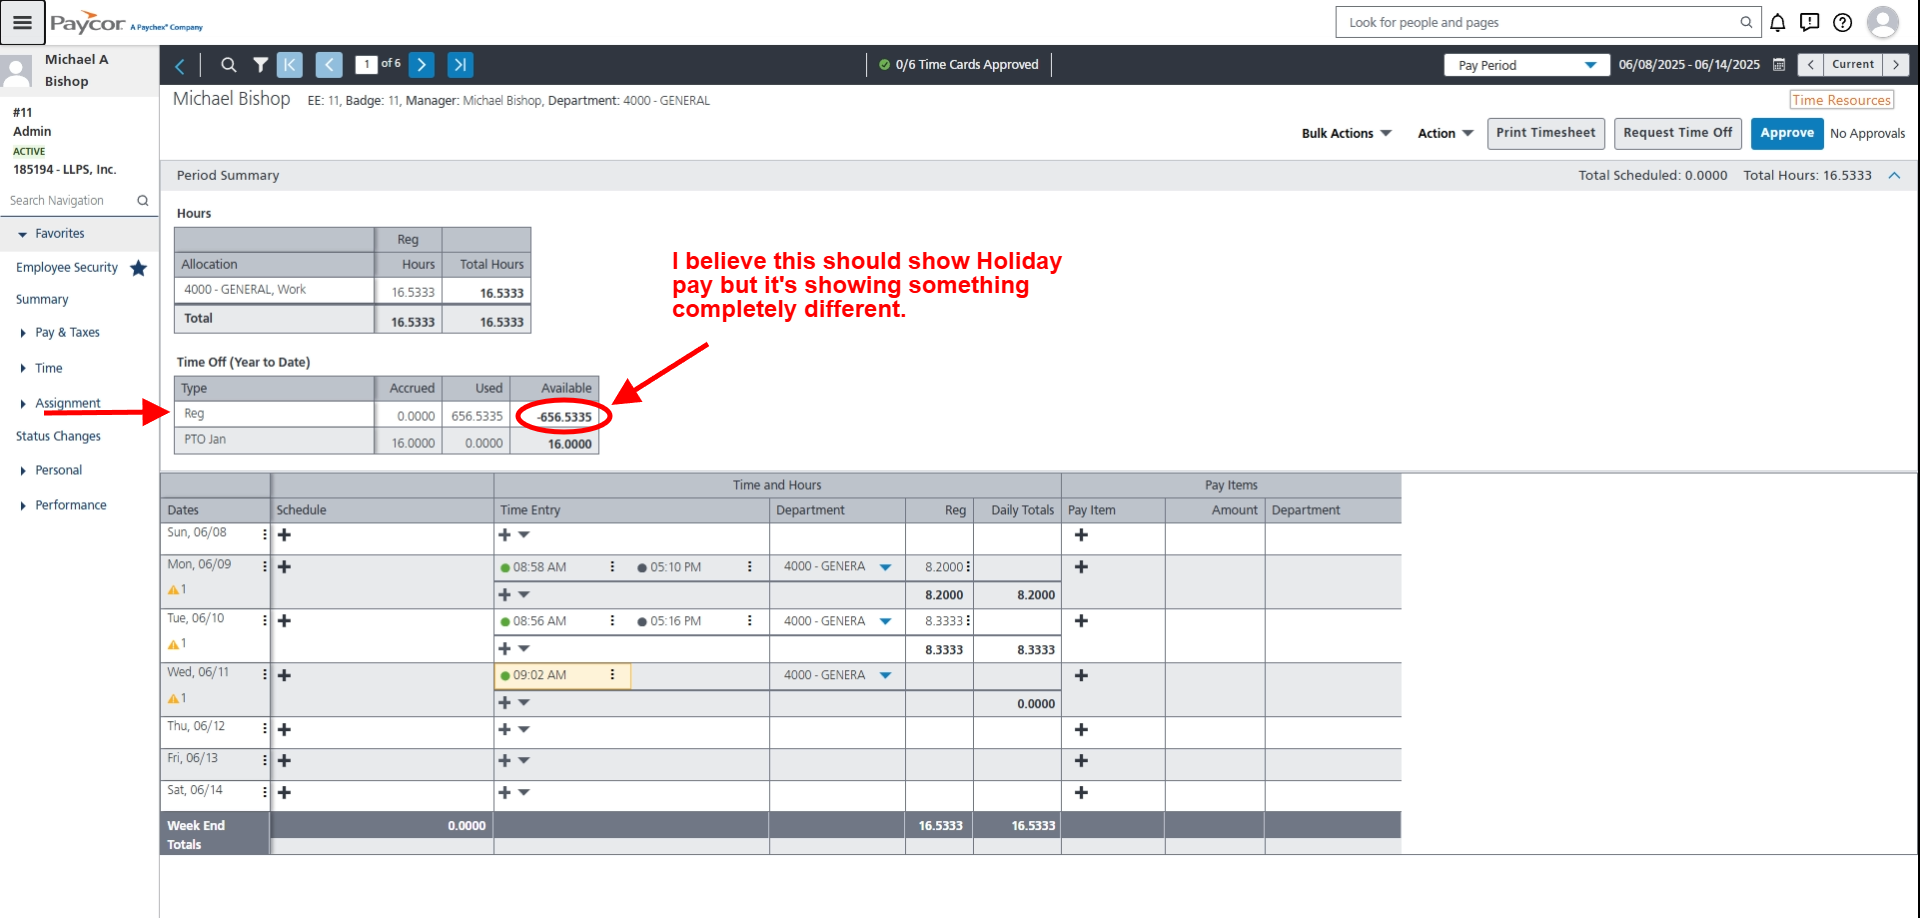This screenshot has width=1920, height=918.
Task: Select Status Changes in the sidebar
Action: tap(58, 437)
